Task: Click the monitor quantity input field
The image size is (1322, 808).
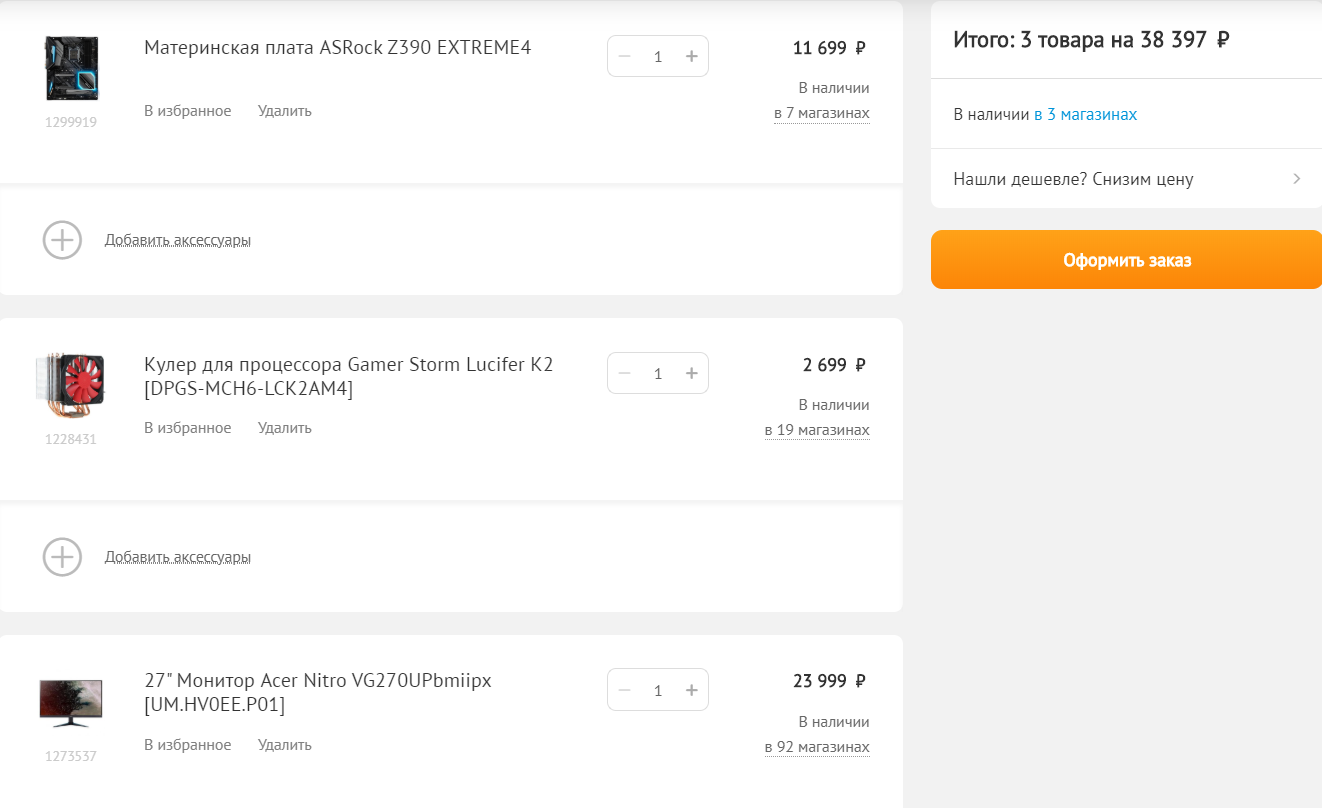Action: click(x=658, y=690)
